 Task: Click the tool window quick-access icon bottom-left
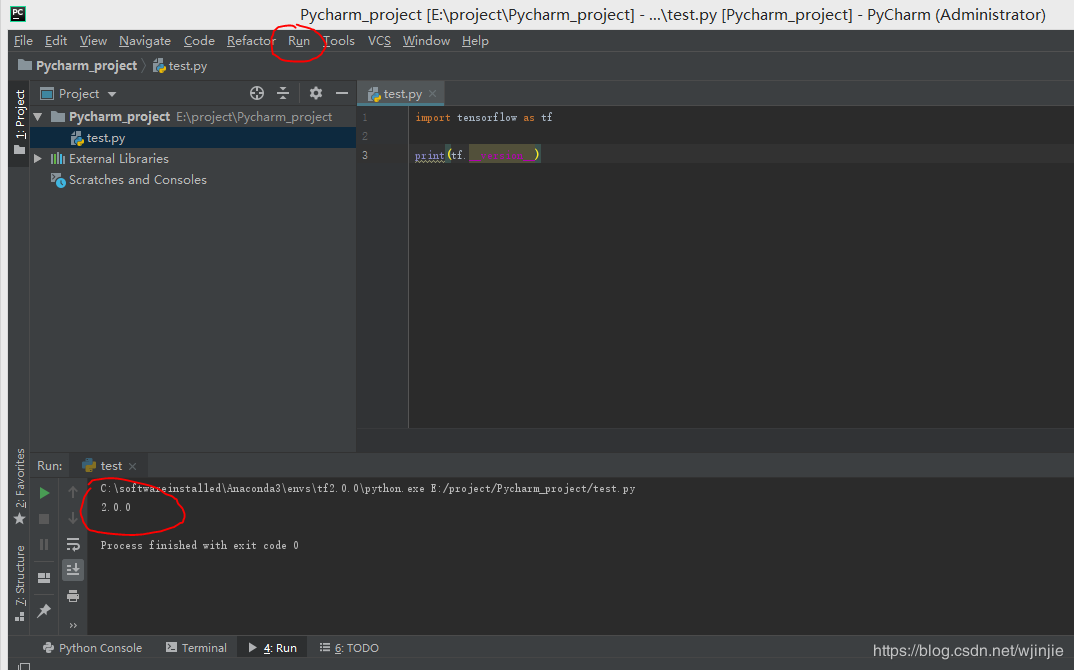pyautogui.click(x=23, y=666)
